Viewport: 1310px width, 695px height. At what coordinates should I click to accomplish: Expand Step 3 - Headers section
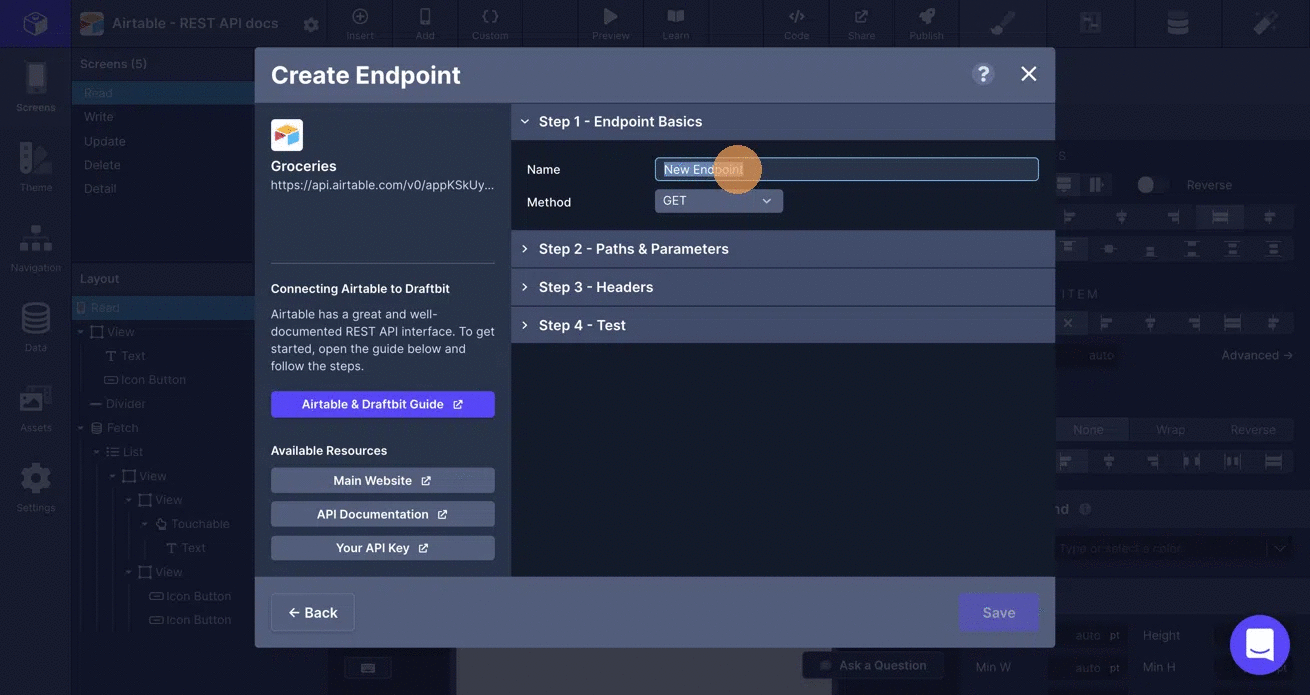click(x=783, y=287)
